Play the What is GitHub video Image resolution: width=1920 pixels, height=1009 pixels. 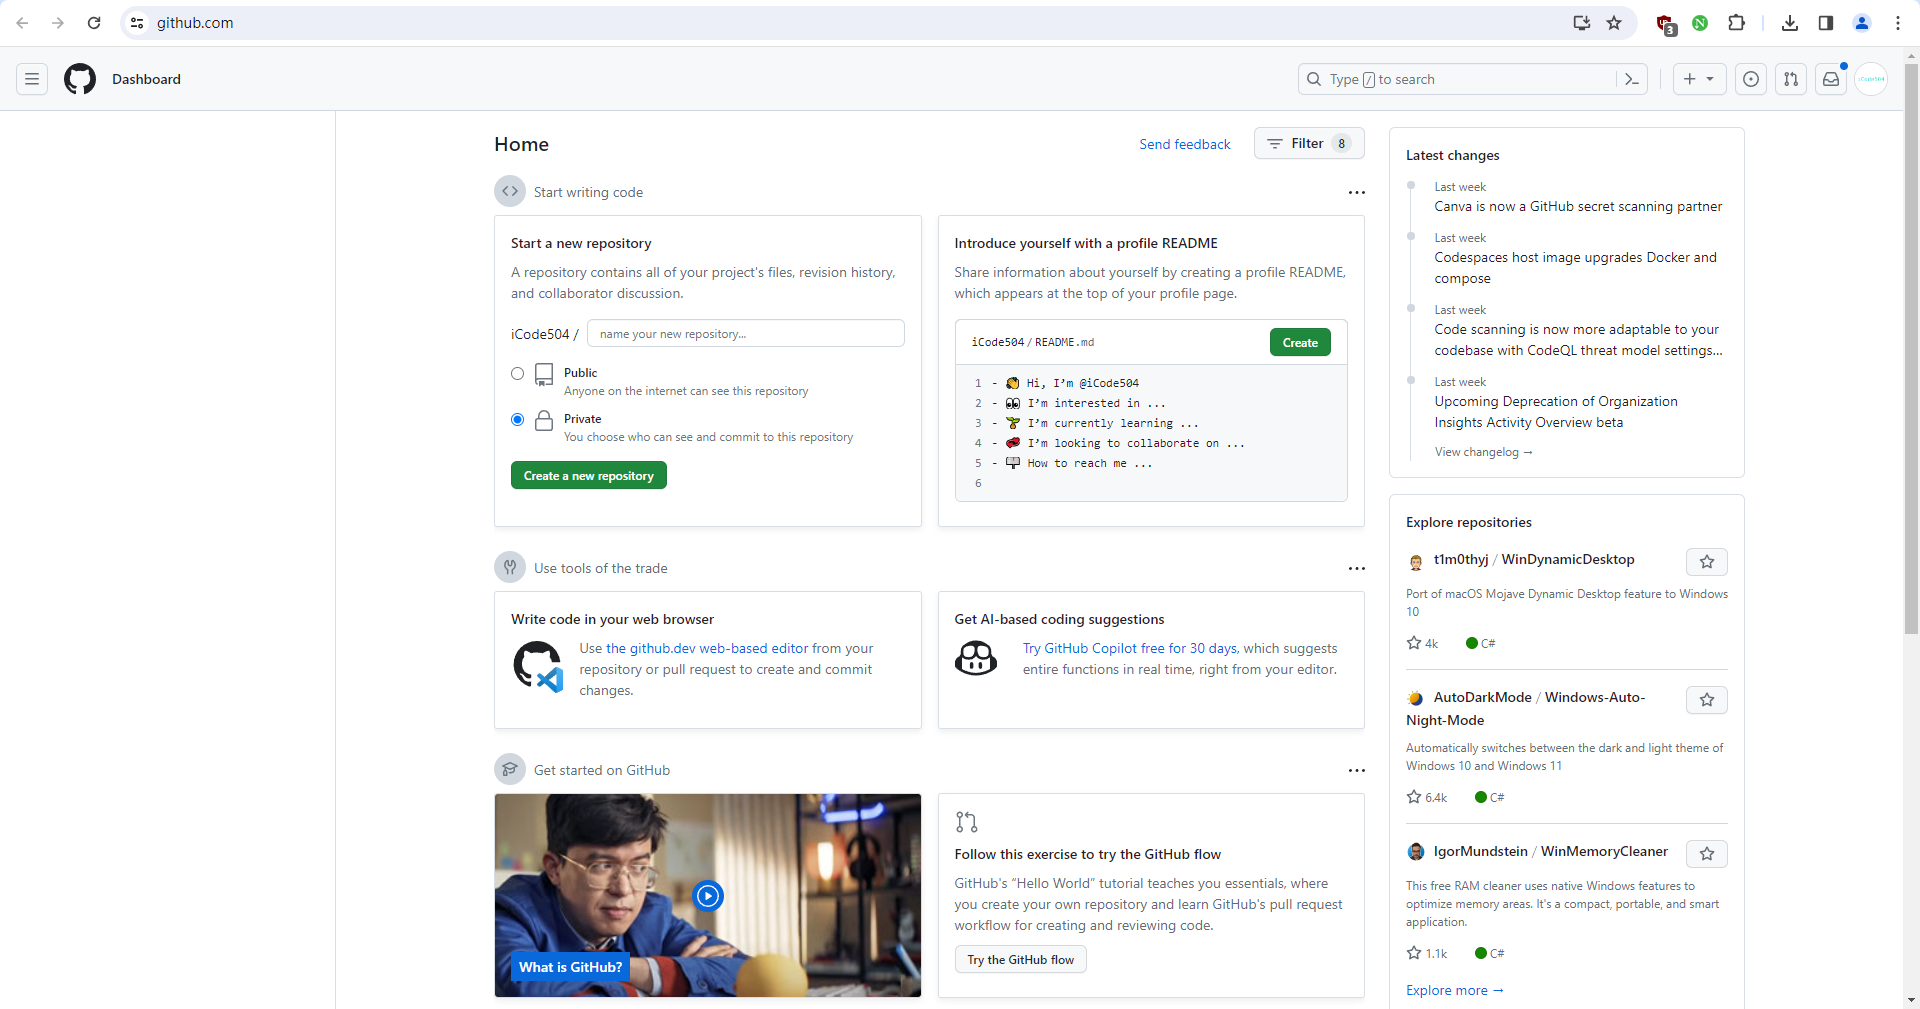708,896
